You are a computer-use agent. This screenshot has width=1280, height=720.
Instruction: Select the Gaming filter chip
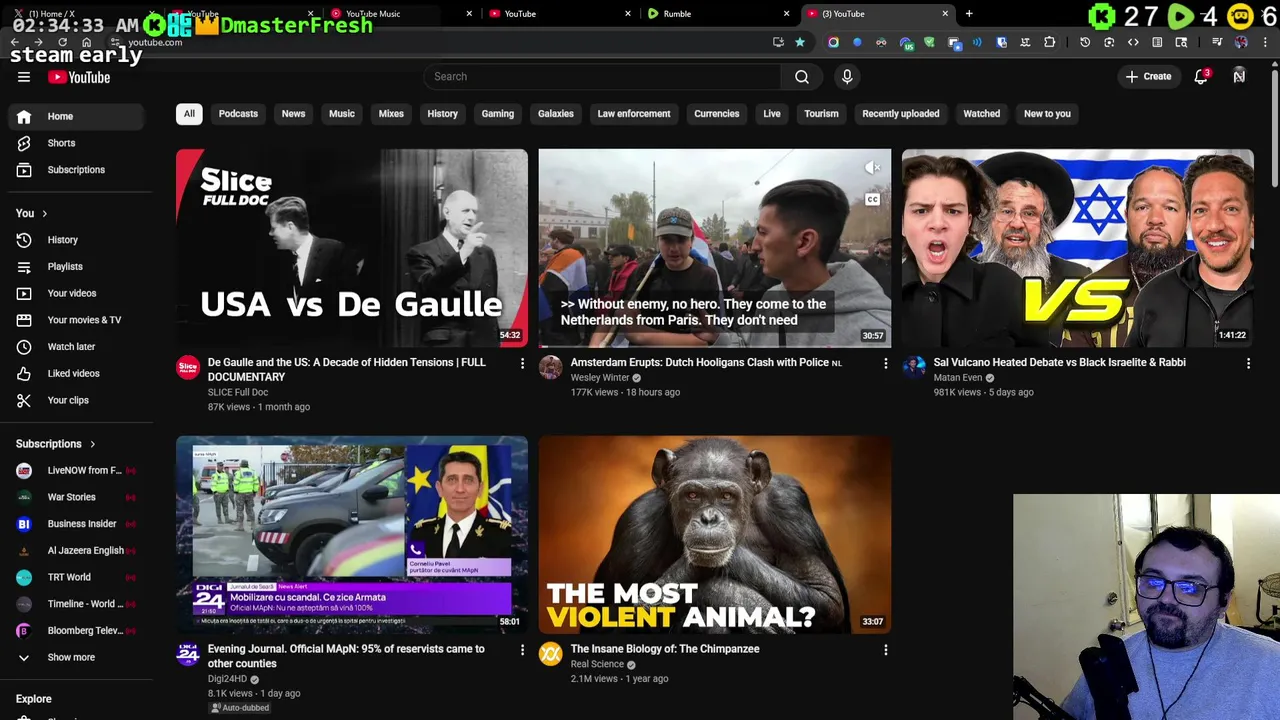coord(497,114)
